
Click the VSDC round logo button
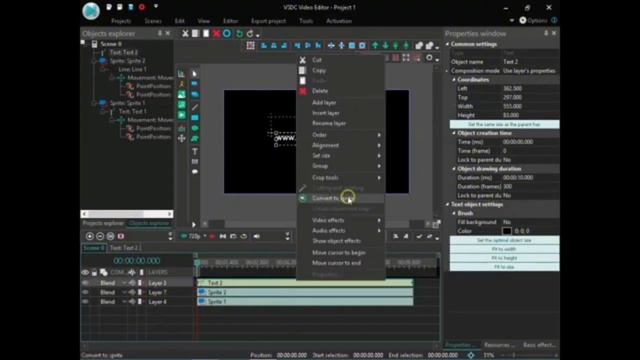pyautogui.click(x=91, y=11)
